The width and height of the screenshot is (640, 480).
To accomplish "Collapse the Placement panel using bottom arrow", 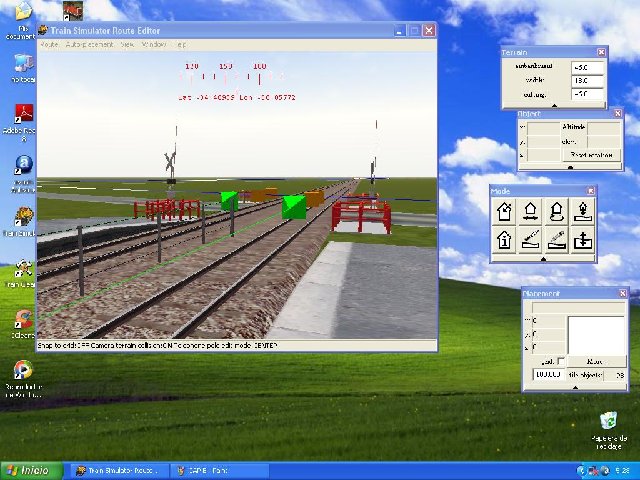I will [x=574, y=386].
